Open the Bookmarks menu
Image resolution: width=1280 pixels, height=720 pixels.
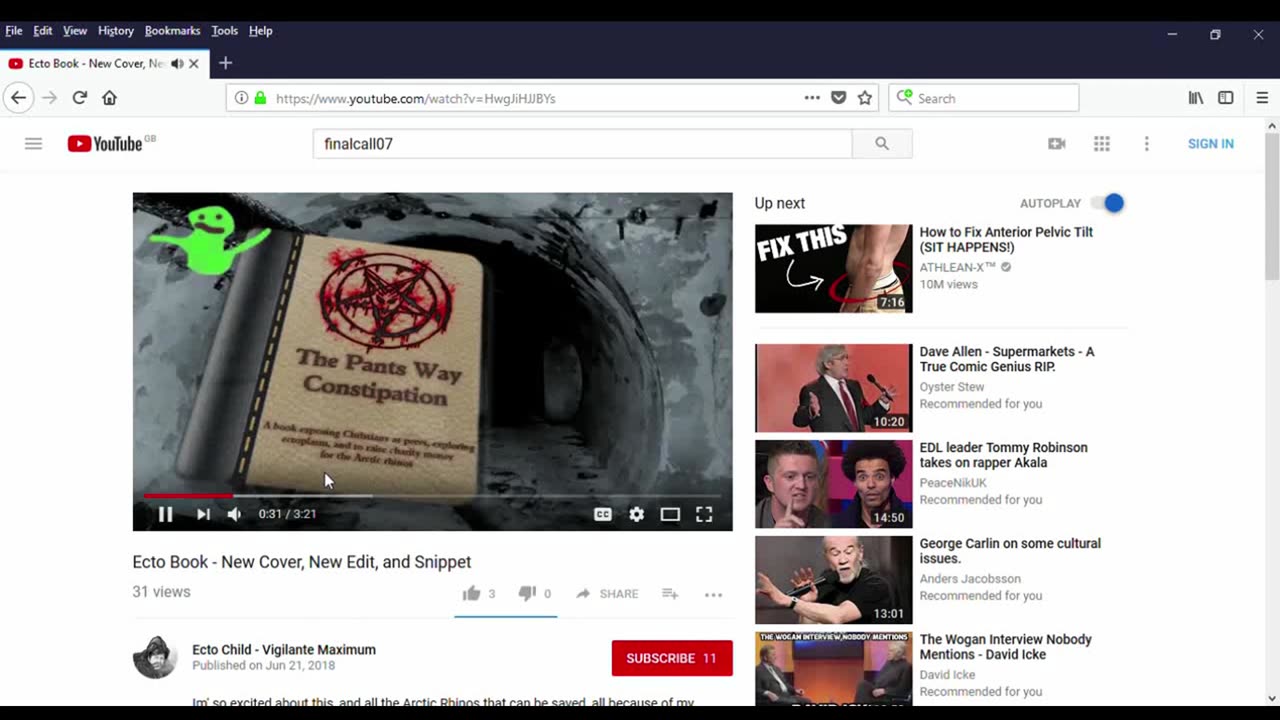click(x=172, y=31)
